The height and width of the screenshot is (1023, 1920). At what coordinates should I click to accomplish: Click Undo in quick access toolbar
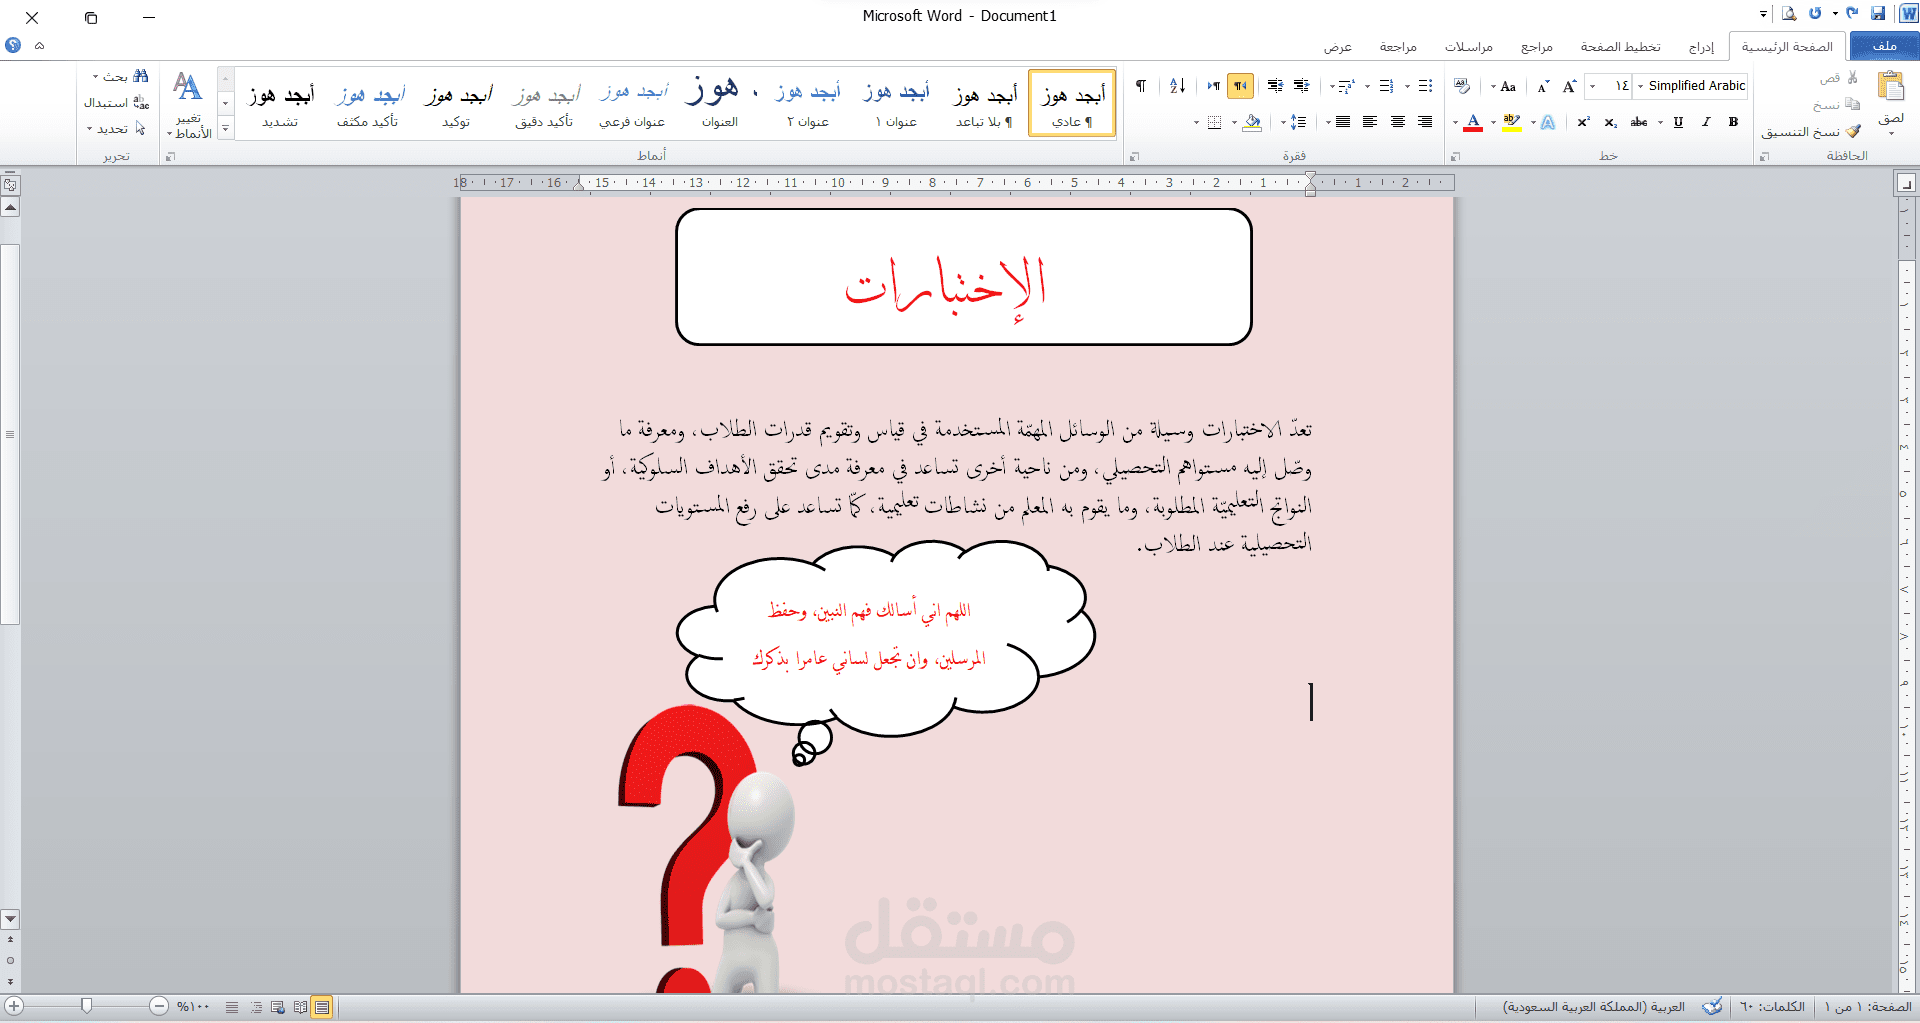pyautogui.click(x=1853, y=14)
